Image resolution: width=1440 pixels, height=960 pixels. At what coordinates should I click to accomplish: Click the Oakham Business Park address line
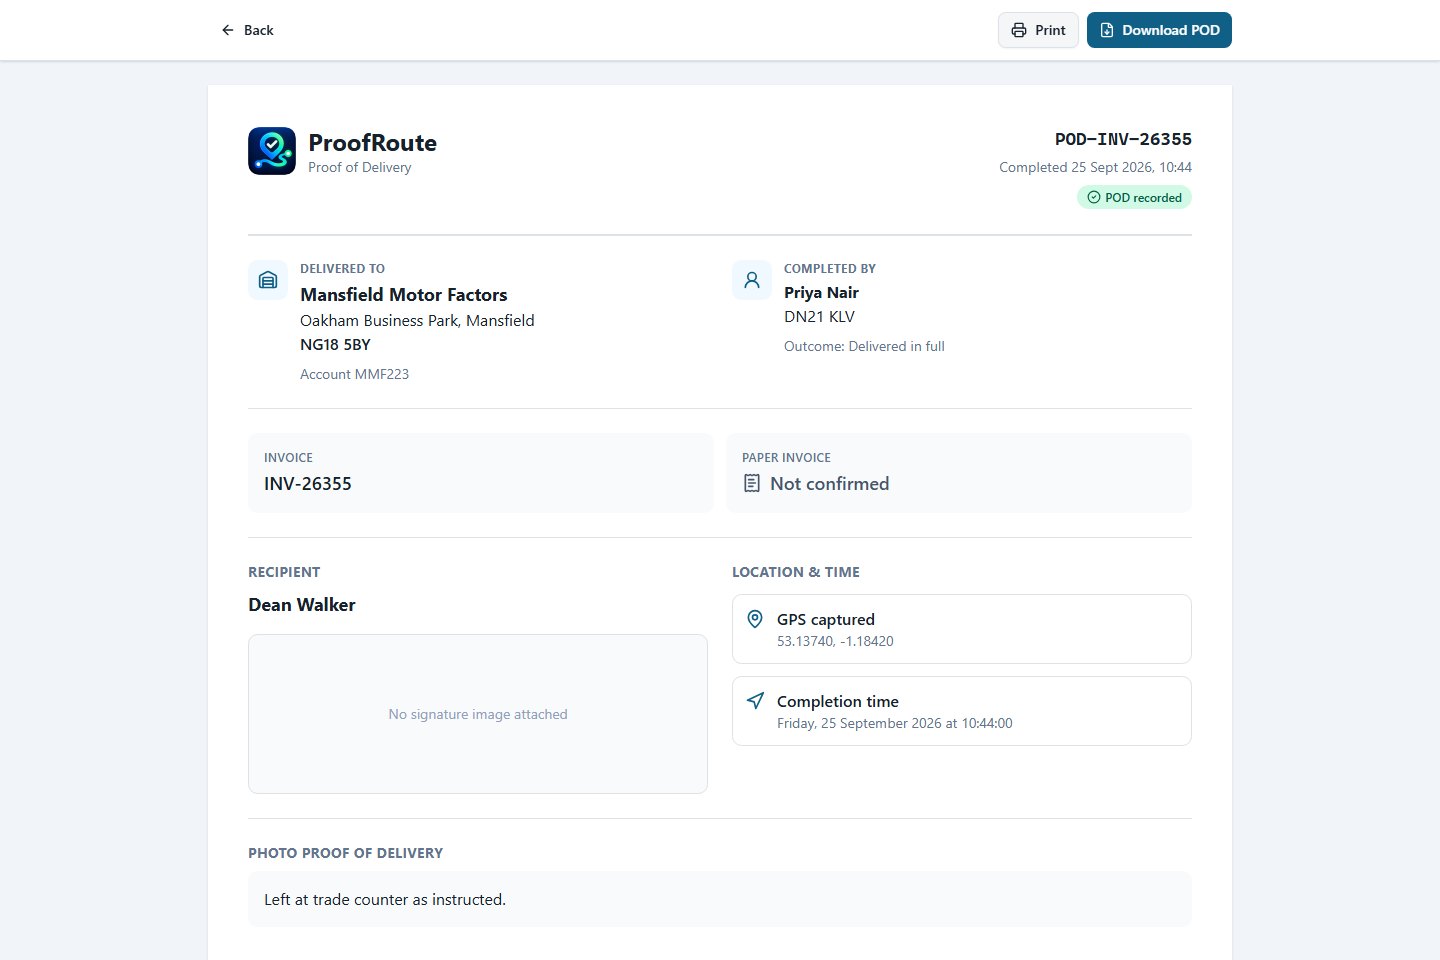tap(417, 320)
